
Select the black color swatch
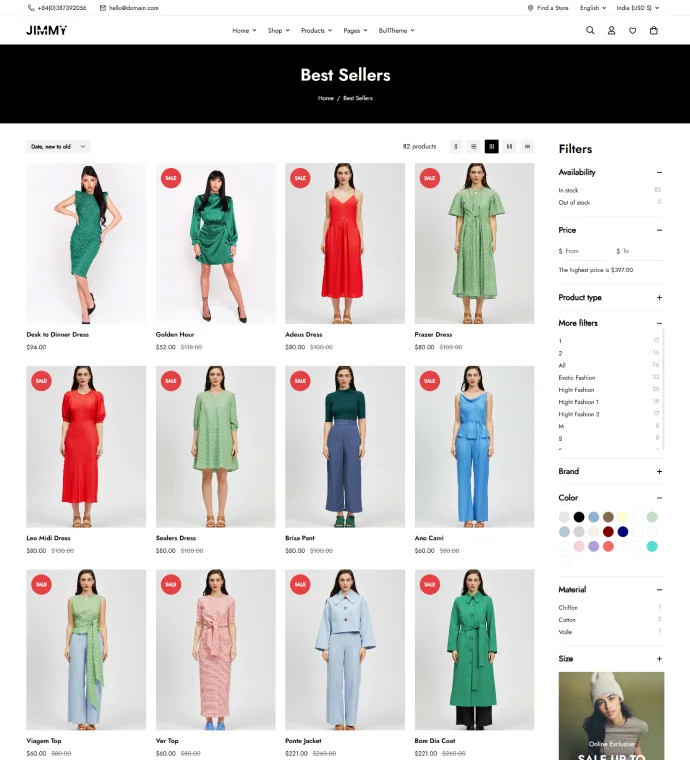[579, 517]
